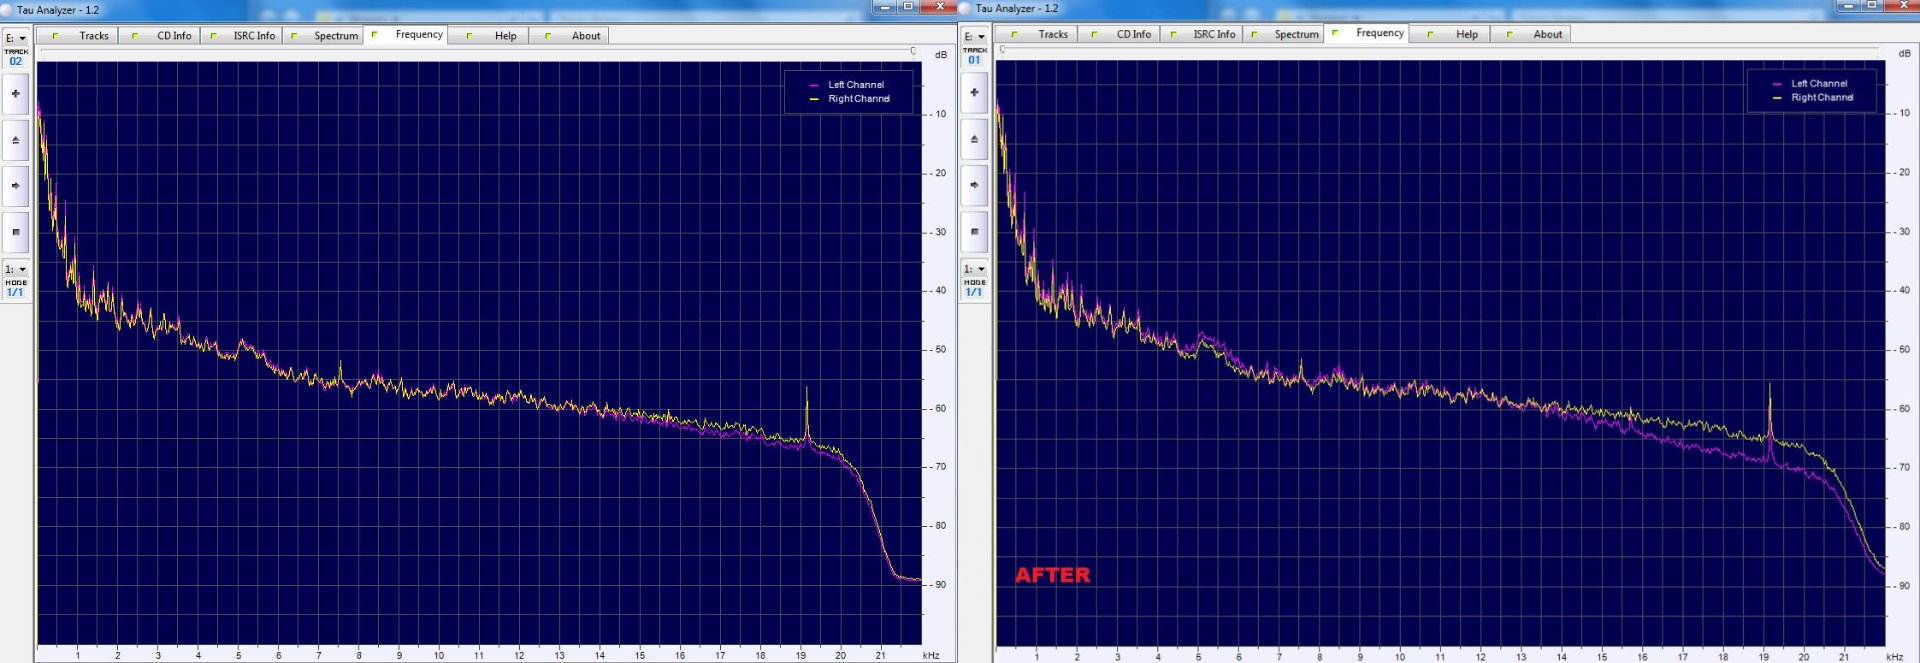Expand the 1: mode dropdown in left window
Image resolution: width=1920 pixels, height=663 pixels.
(x=16, y=269)
